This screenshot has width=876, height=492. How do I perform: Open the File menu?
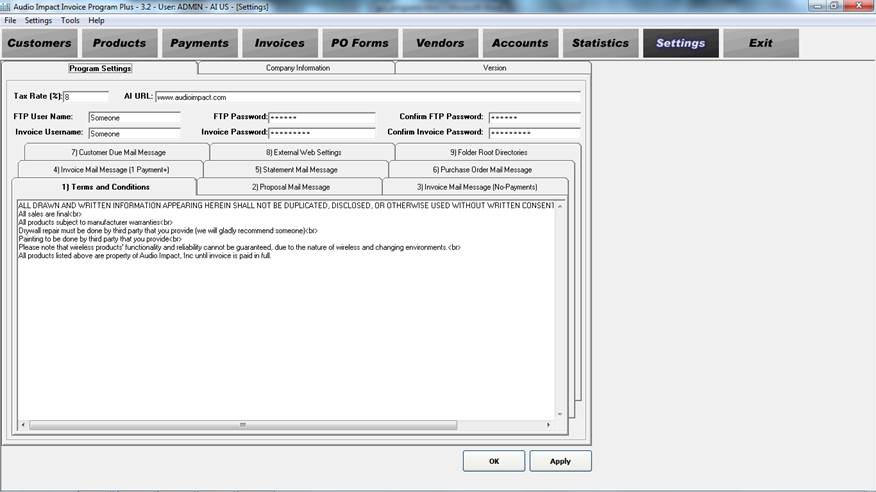click(10, 20)
